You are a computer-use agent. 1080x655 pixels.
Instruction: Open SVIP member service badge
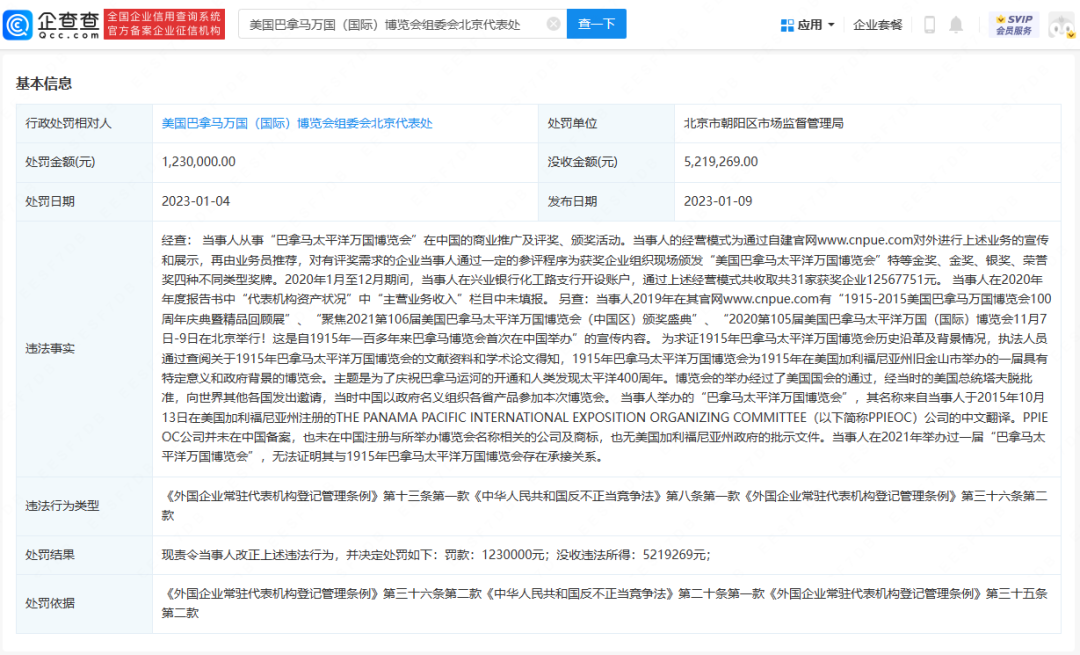(x=1014, y=25)
